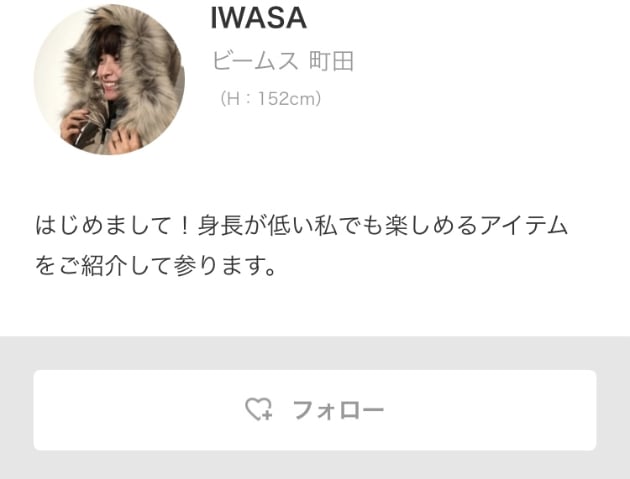Click the gray band above follow button

tap(315, 353)
